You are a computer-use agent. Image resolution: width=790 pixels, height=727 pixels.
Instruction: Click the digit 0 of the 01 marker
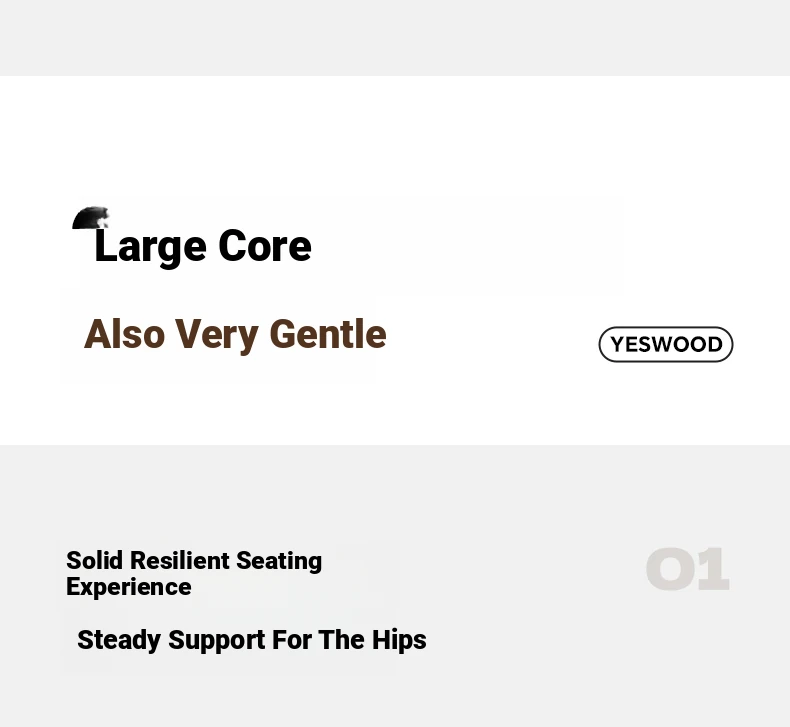[x=670, y=569]
